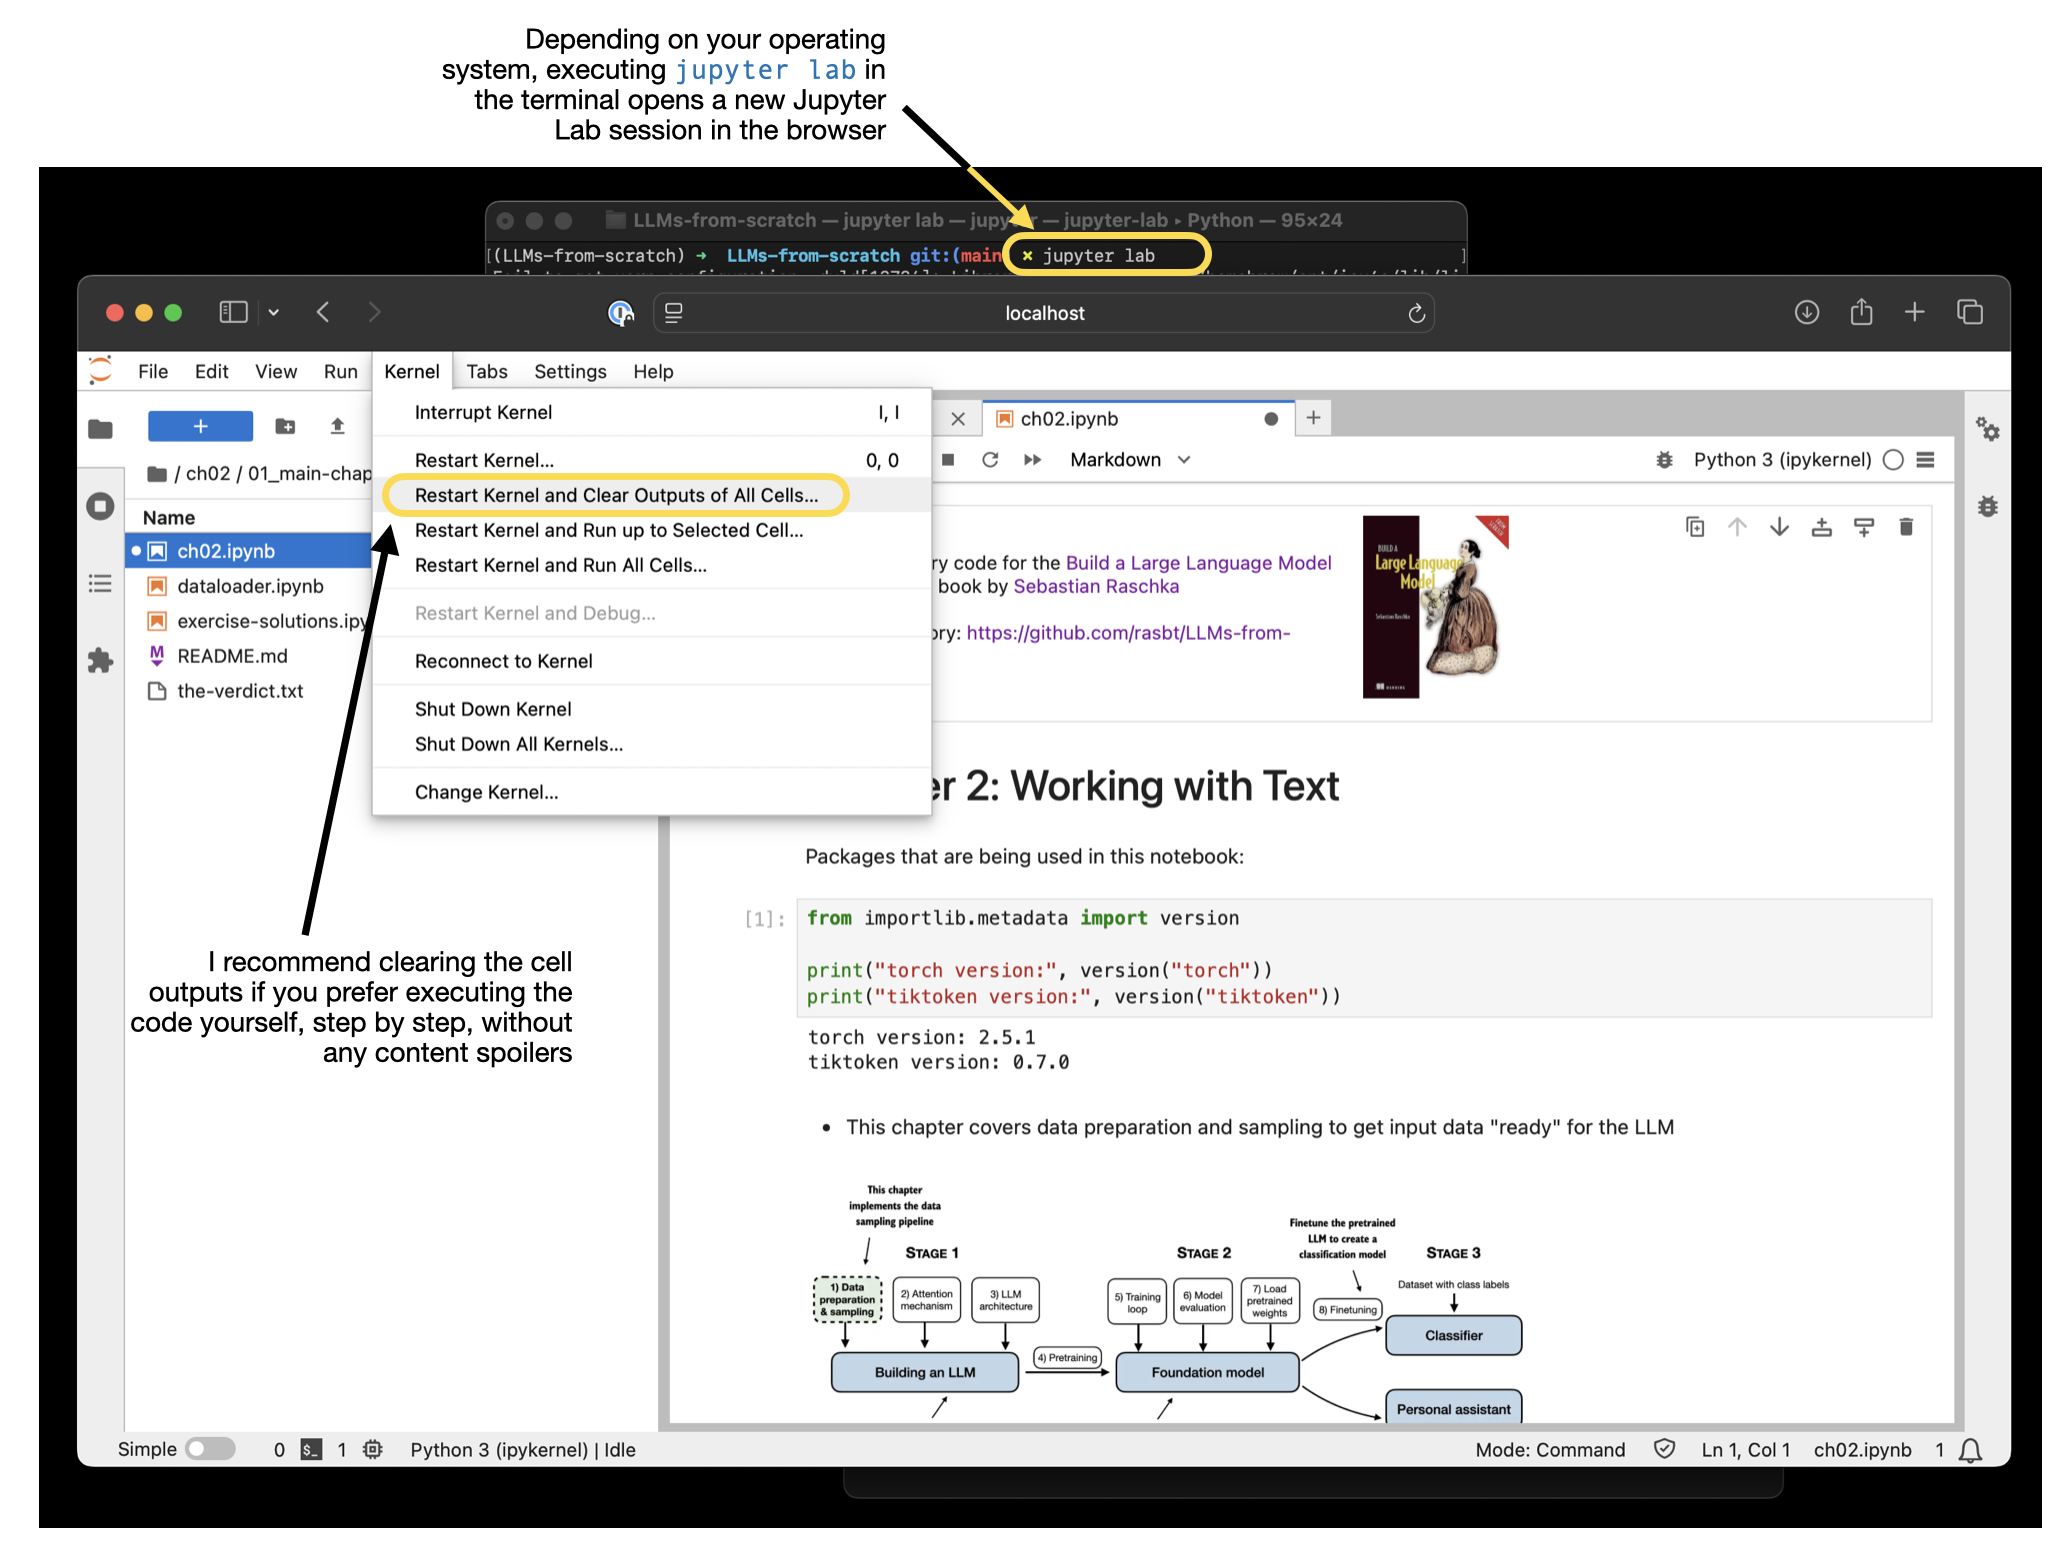Viewport: 2056px width, 1544px height.
Task: Open the debugger bug icon in right sidebar
Action: [x=1987, y=506]
